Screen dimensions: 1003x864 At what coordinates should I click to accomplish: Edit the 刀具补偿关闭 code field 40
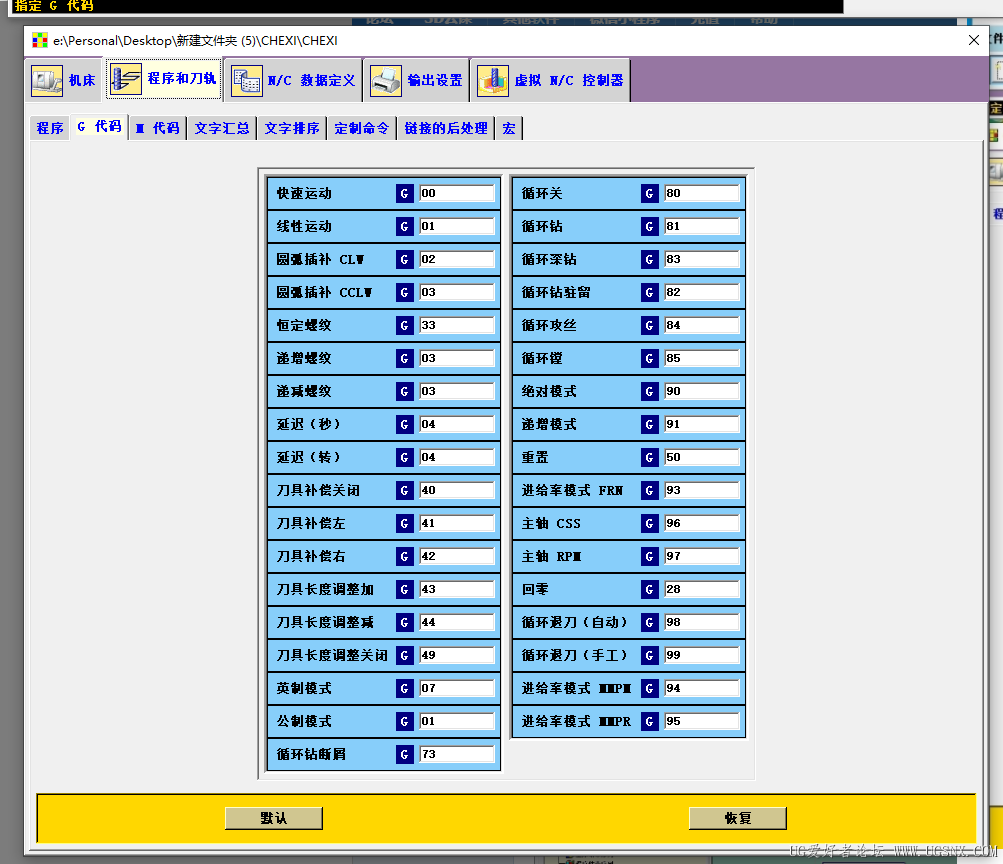[457, 491]
